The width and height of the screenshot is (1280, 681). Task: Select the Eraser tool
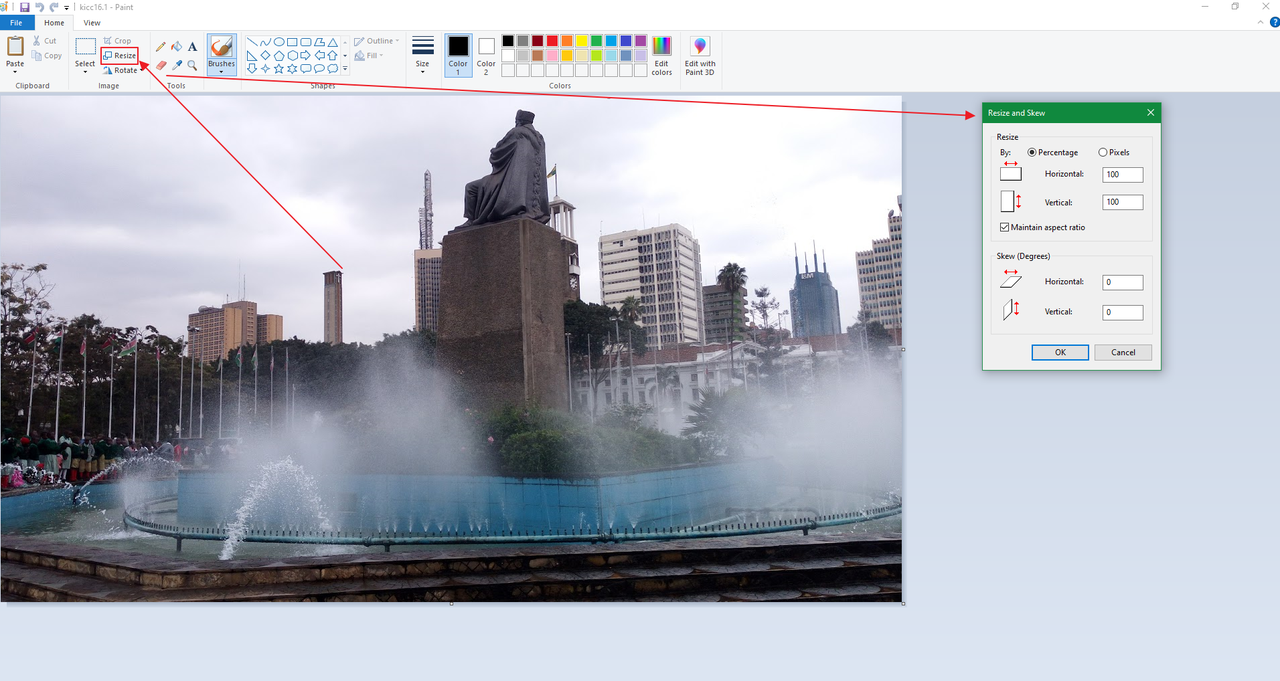pos(161,65)
